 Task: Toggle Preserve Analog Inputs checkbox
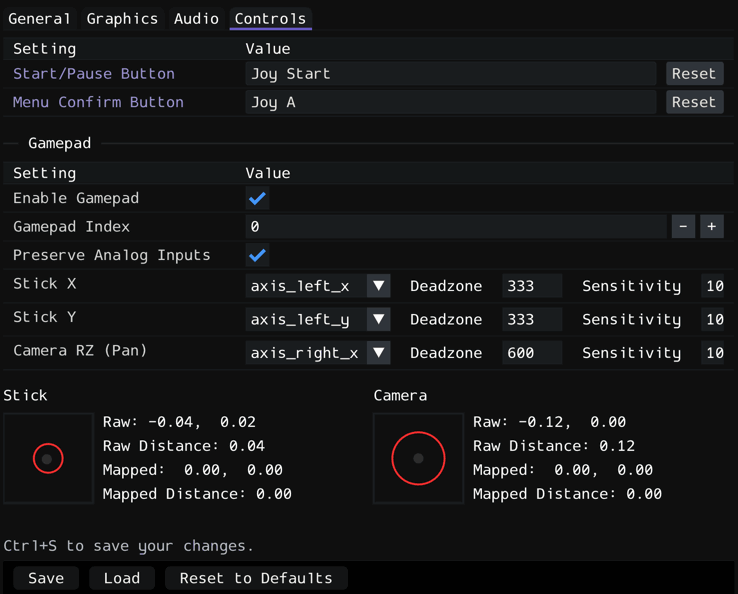click(x=257, y=255)
